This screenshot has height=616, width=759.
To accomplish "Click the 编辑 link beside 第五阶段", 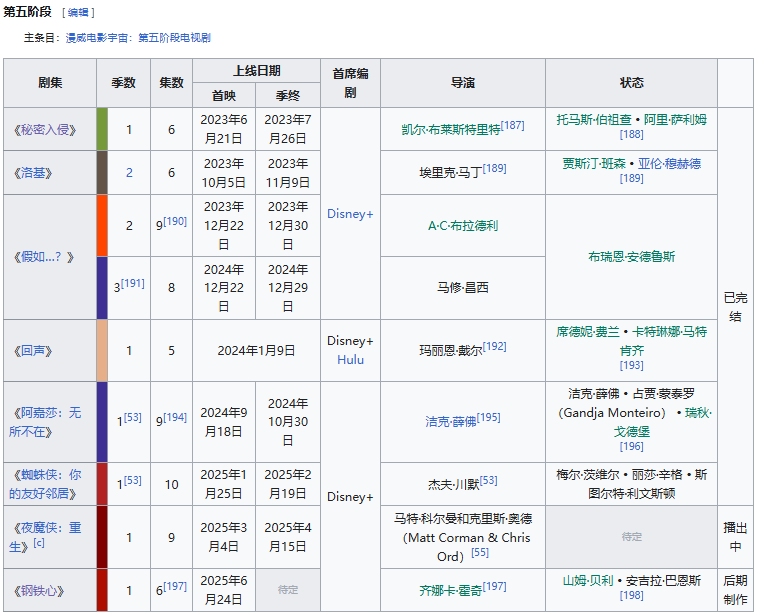I will point(78,13).
